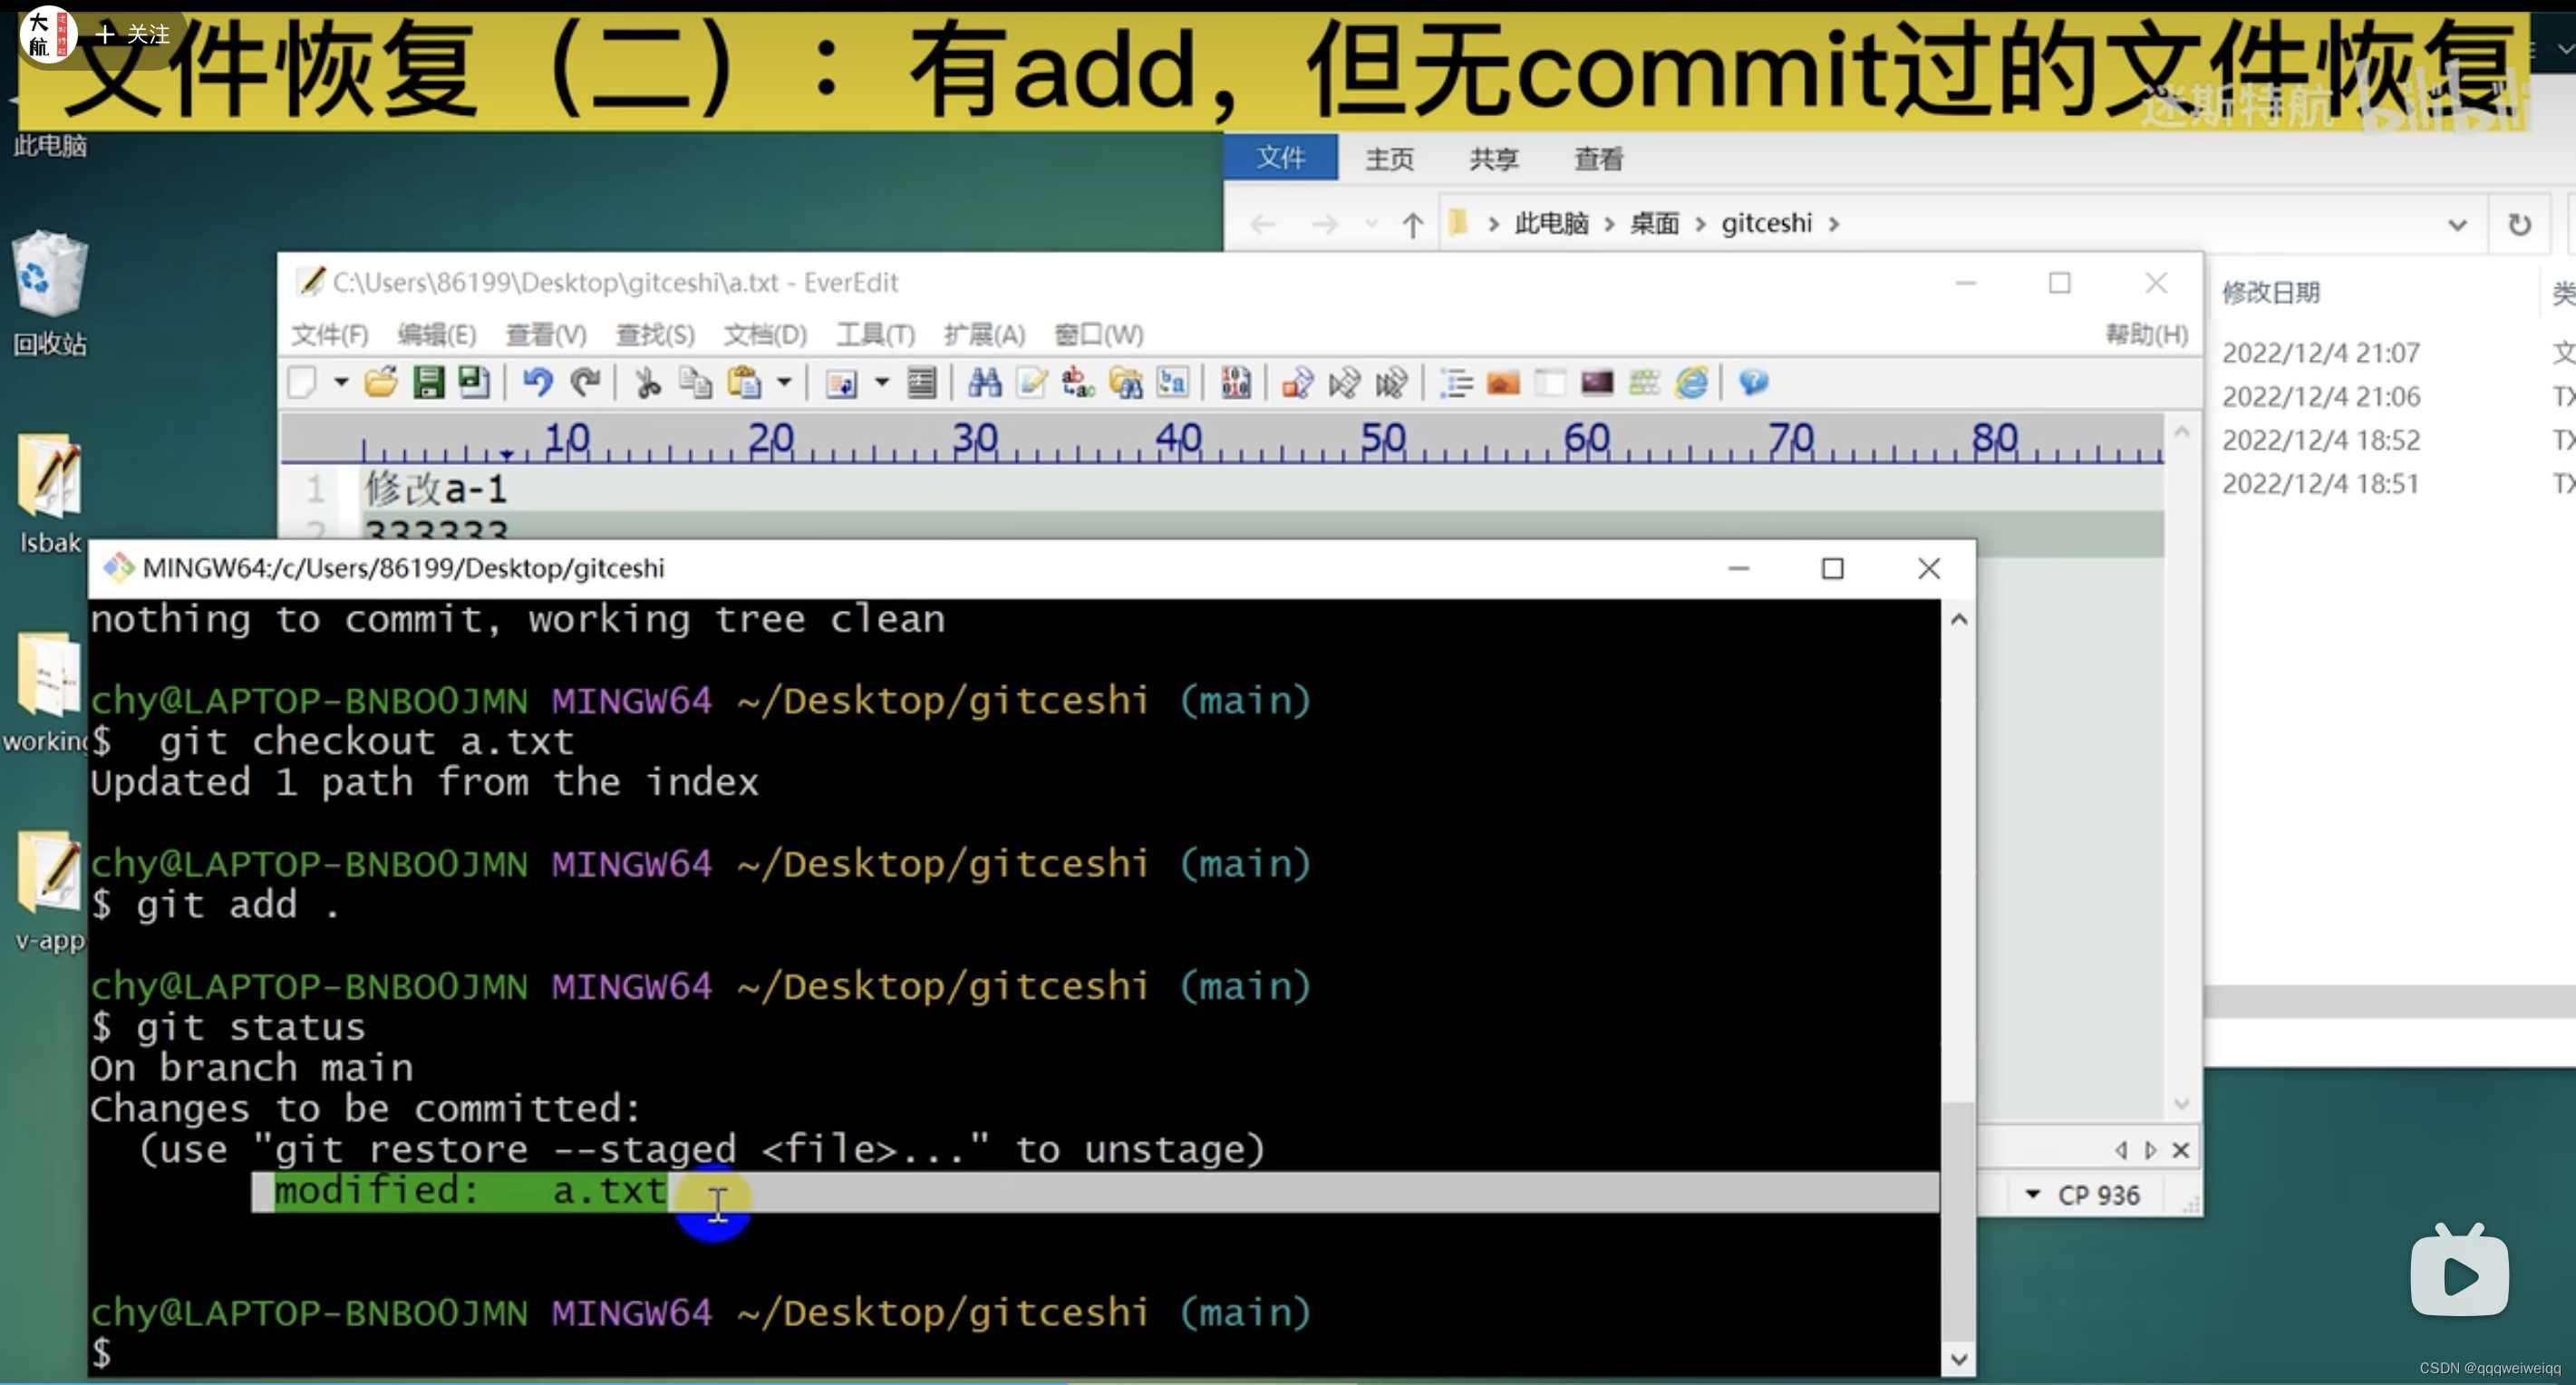Screen dimensions: 2576x1385
Task: Click the Find binoculars icon
Action: [984, 382]
